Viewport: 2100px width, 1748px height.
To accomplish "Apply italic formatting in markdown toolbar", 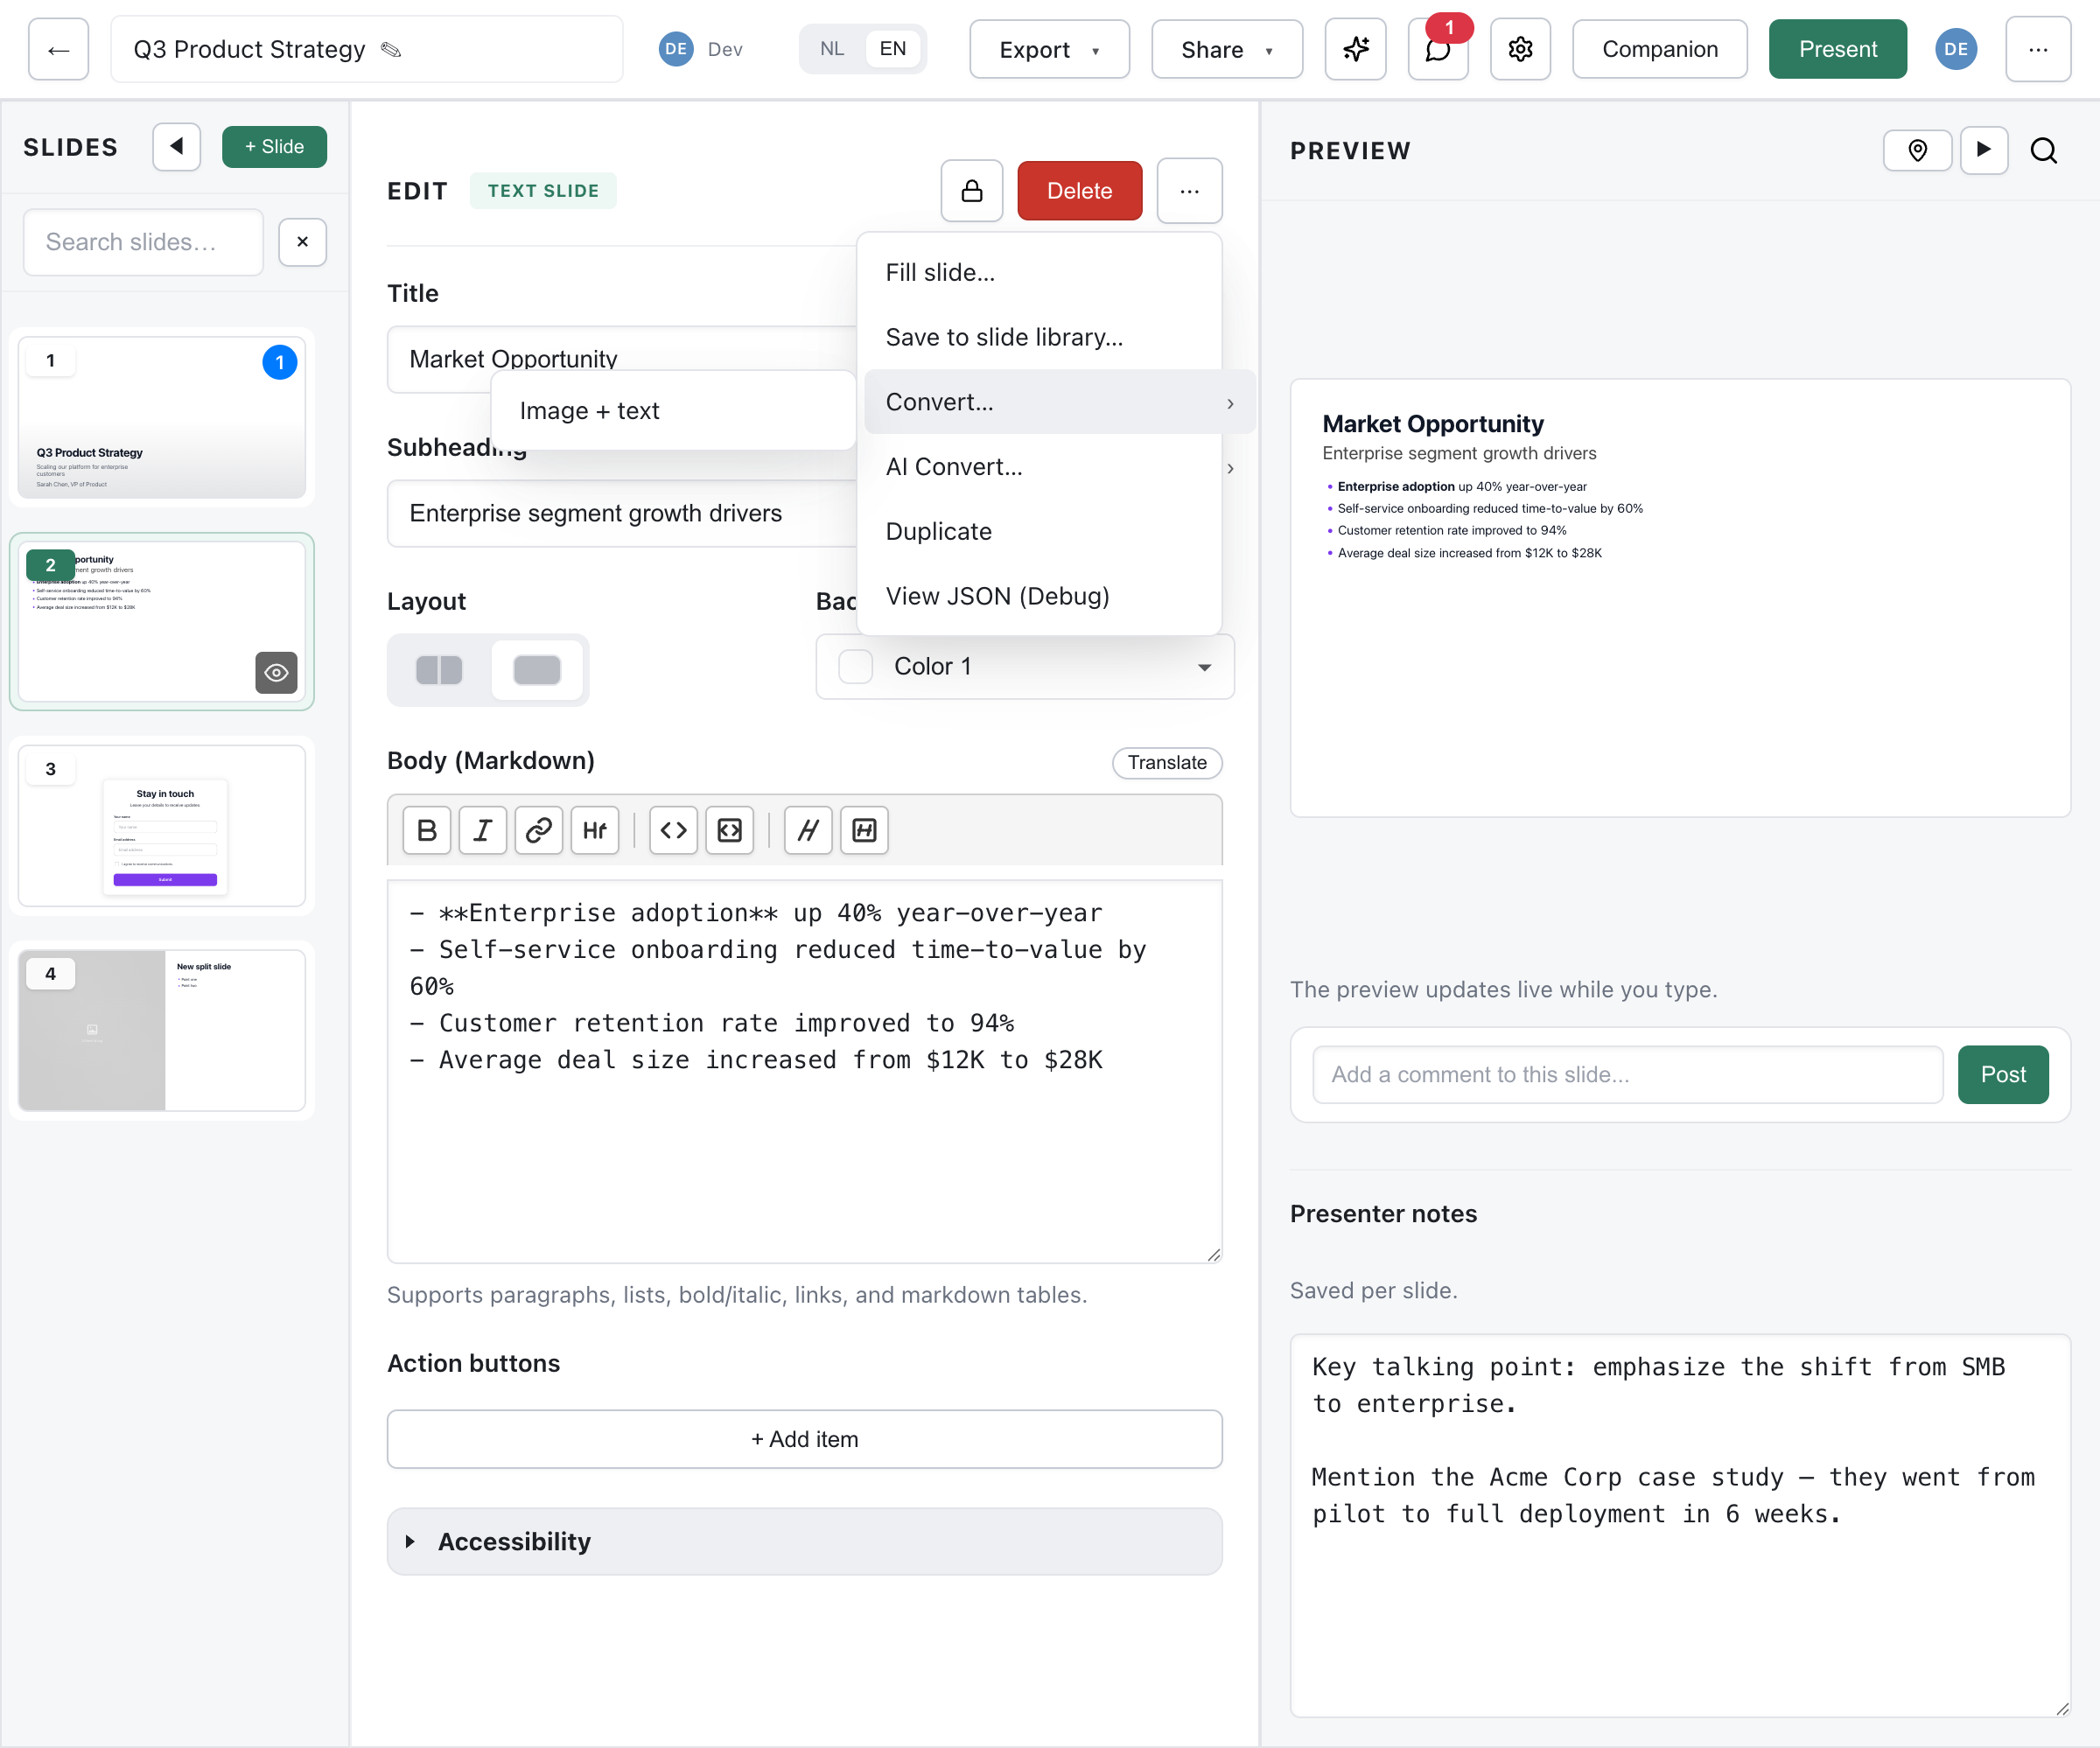I will pyautogui.click(x=483, y=830).
